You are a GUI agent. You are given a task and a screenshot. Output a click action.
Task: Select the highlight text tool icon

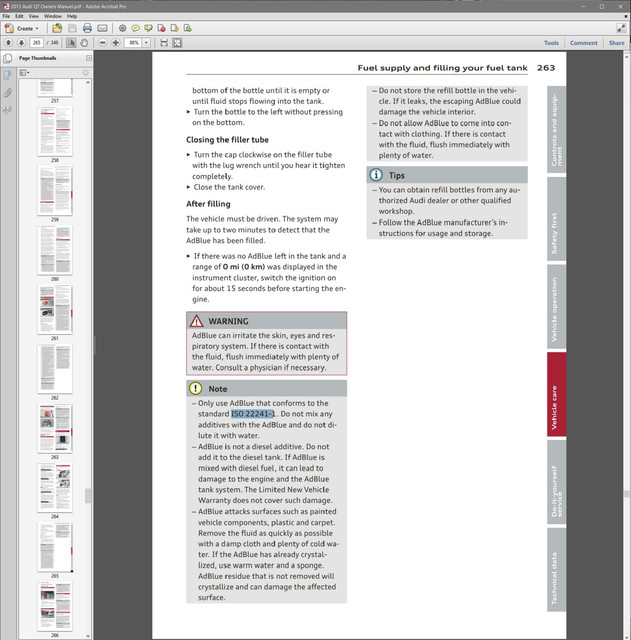[148, 28]
